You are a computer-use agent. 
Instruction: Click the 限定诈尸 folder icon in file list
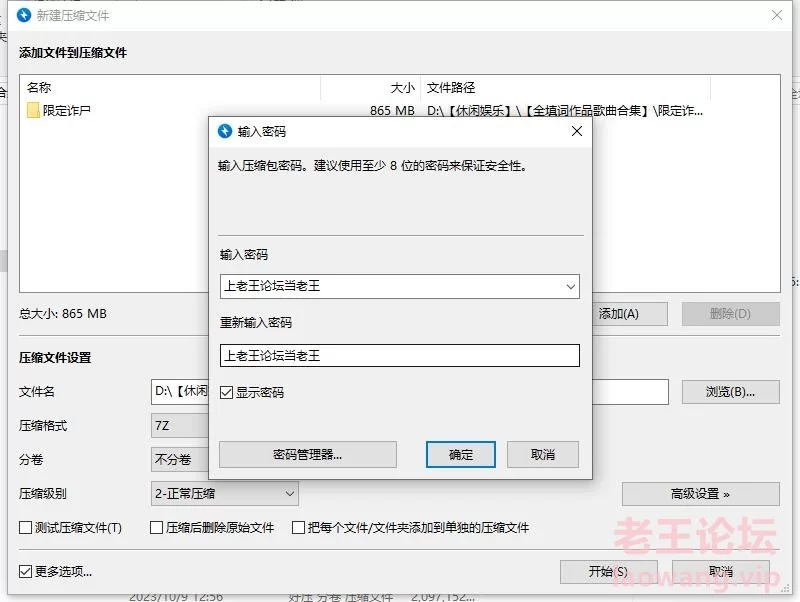(x=33, y=111)
